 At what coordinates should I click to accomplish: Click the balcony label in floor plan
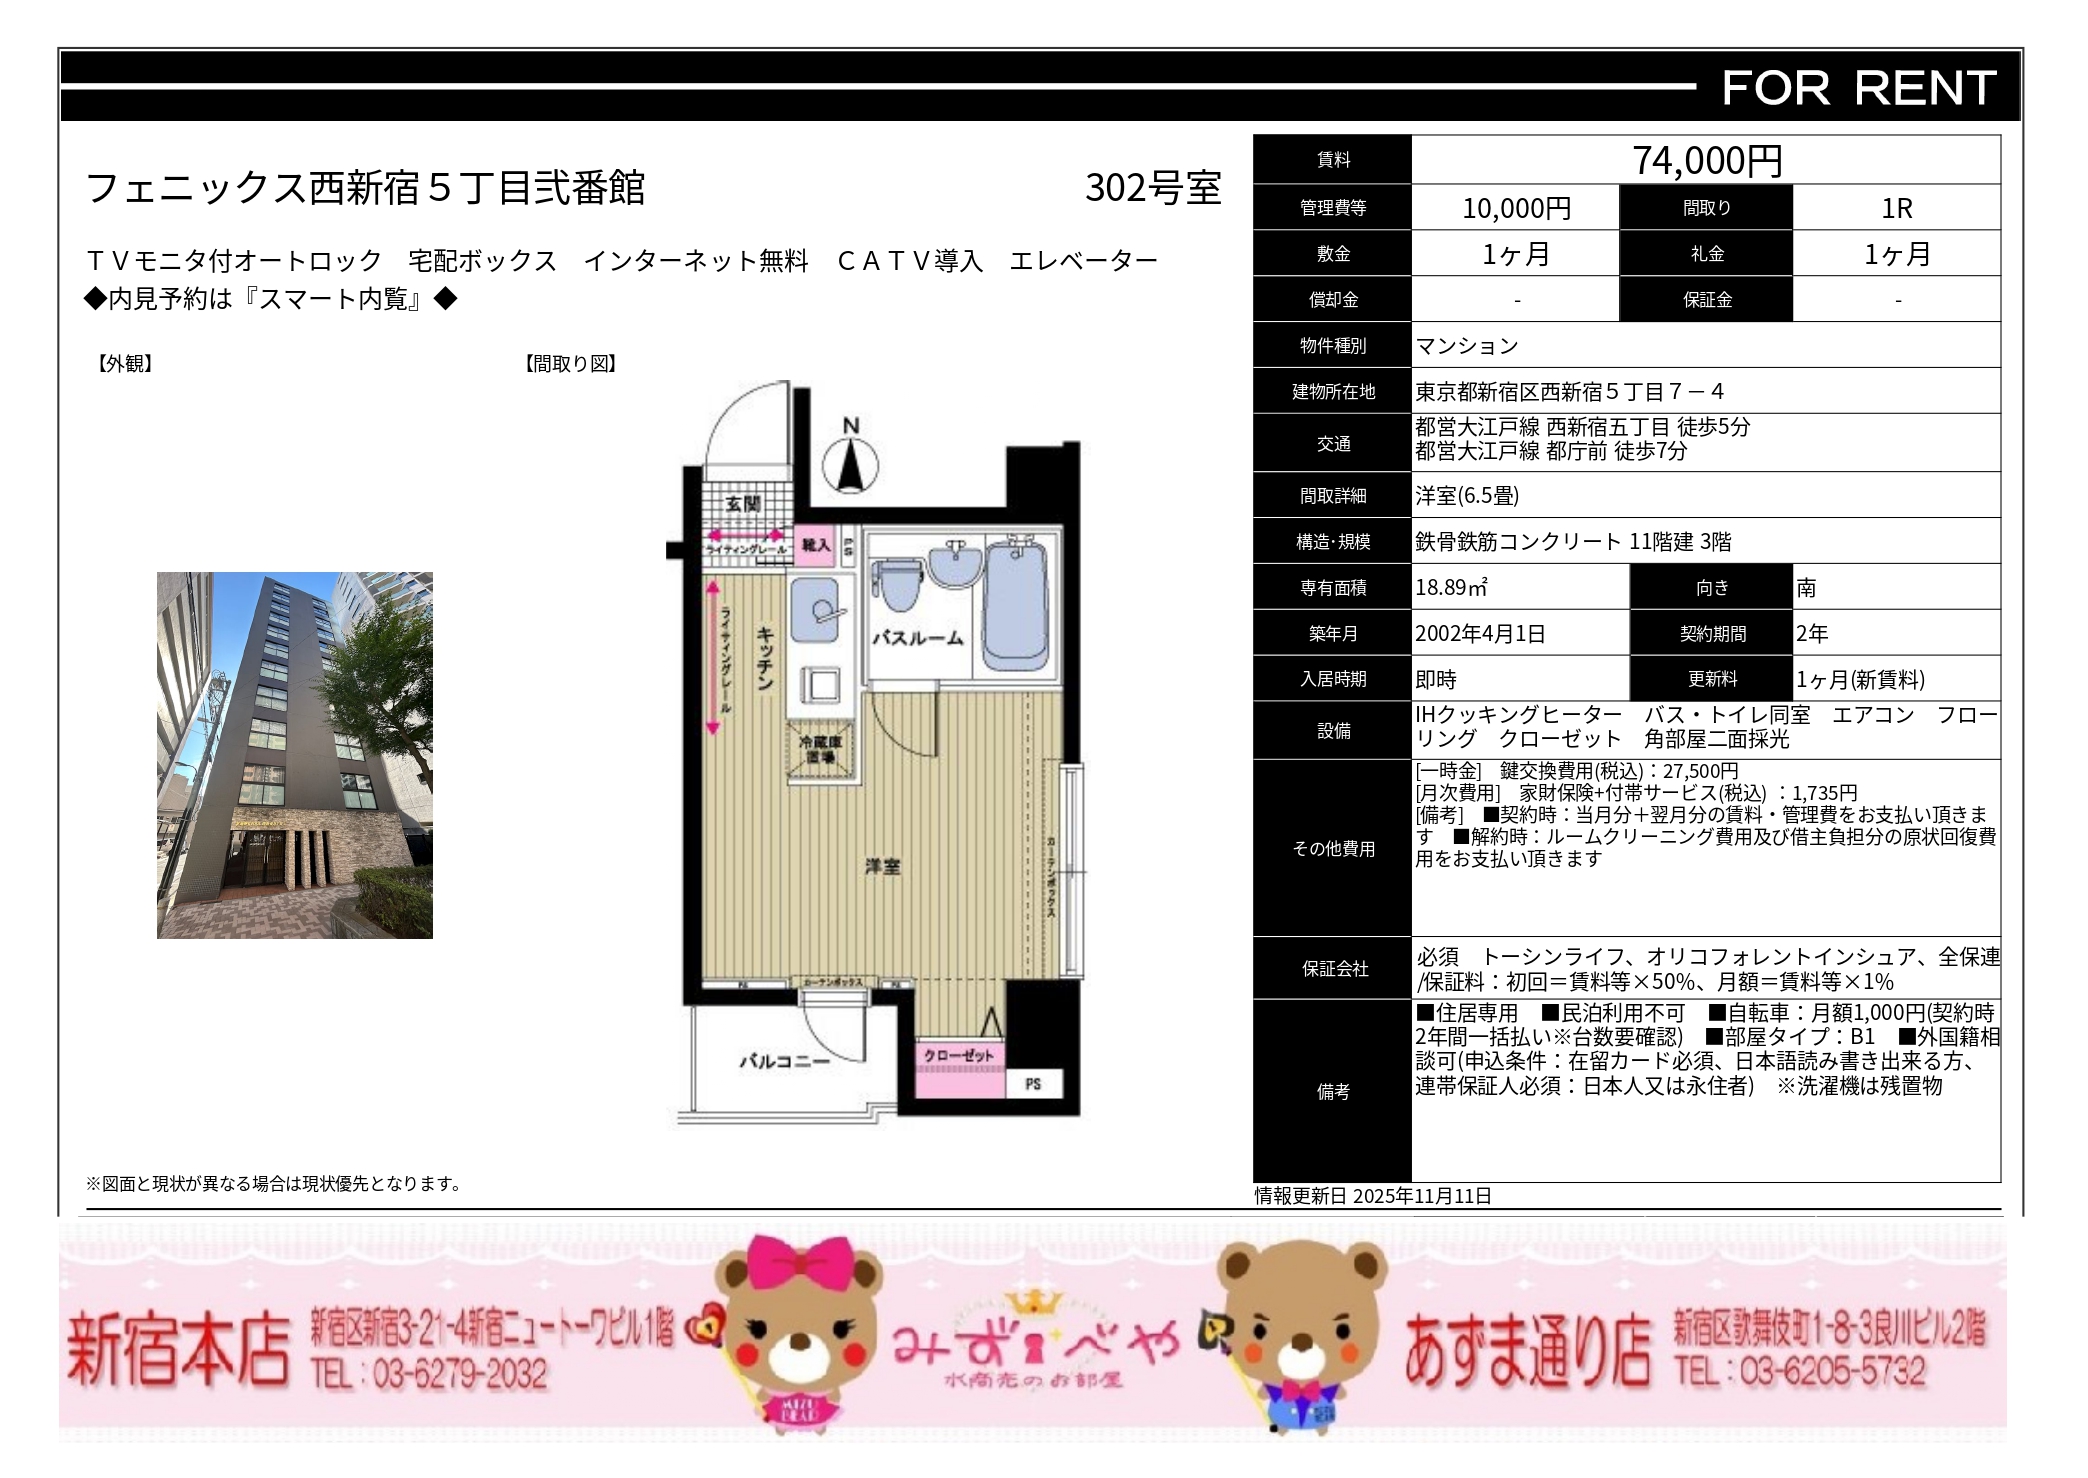(x=784, y=1061)
